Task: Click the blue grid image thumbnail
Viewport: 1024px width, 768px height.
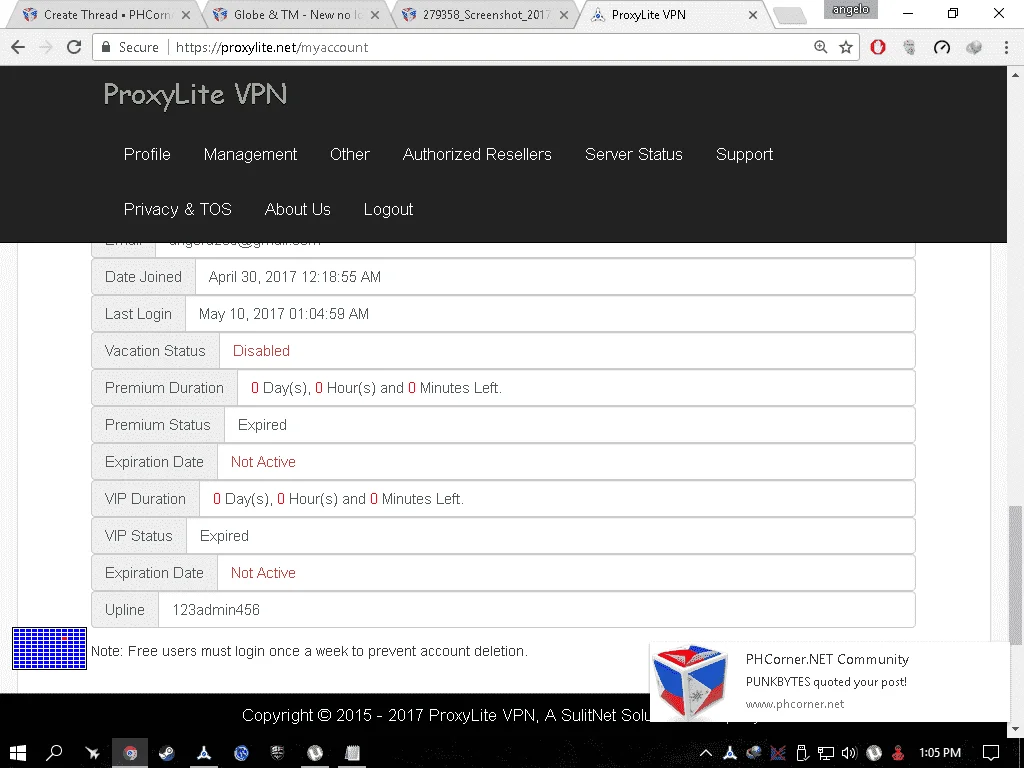Action: point(50,648)
